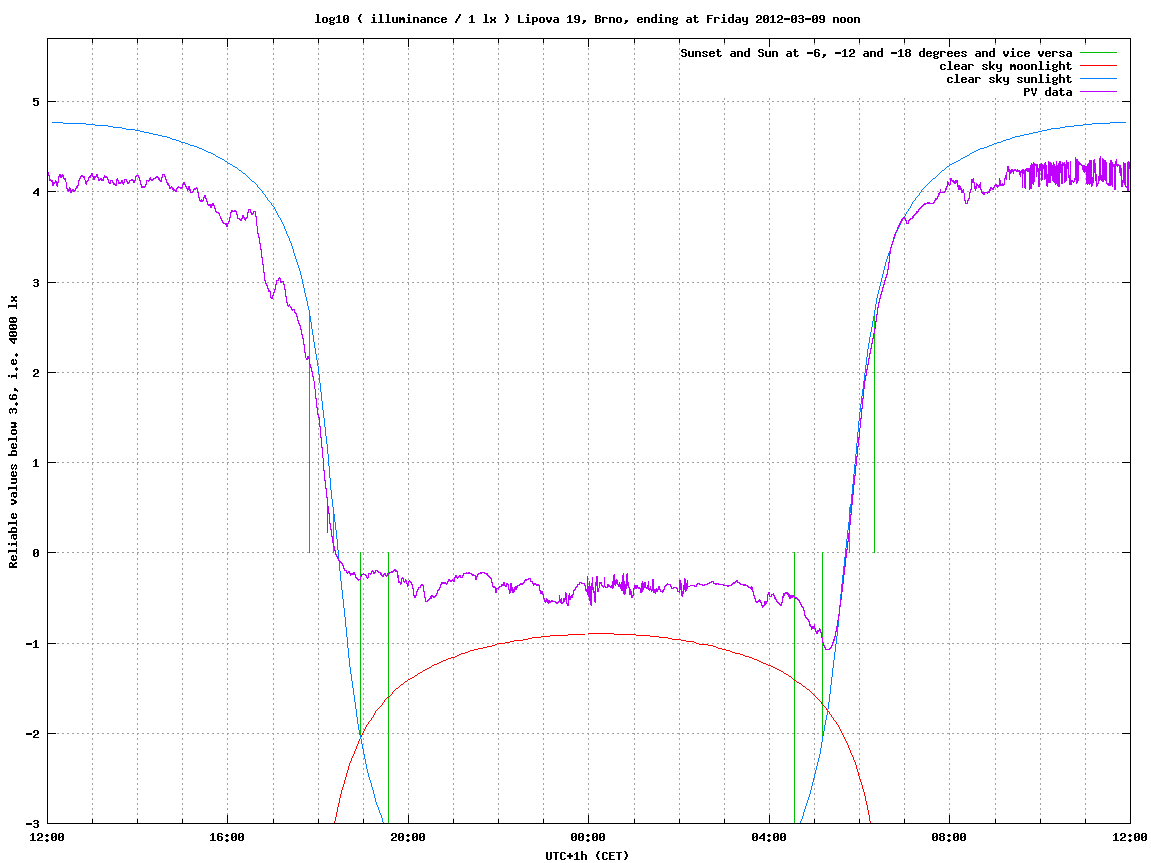Image resolution: width=1151 pixels, height=863 pixels.
Task: Select legend entry 'clear sky moonlight'
Action: (1006, 66)
